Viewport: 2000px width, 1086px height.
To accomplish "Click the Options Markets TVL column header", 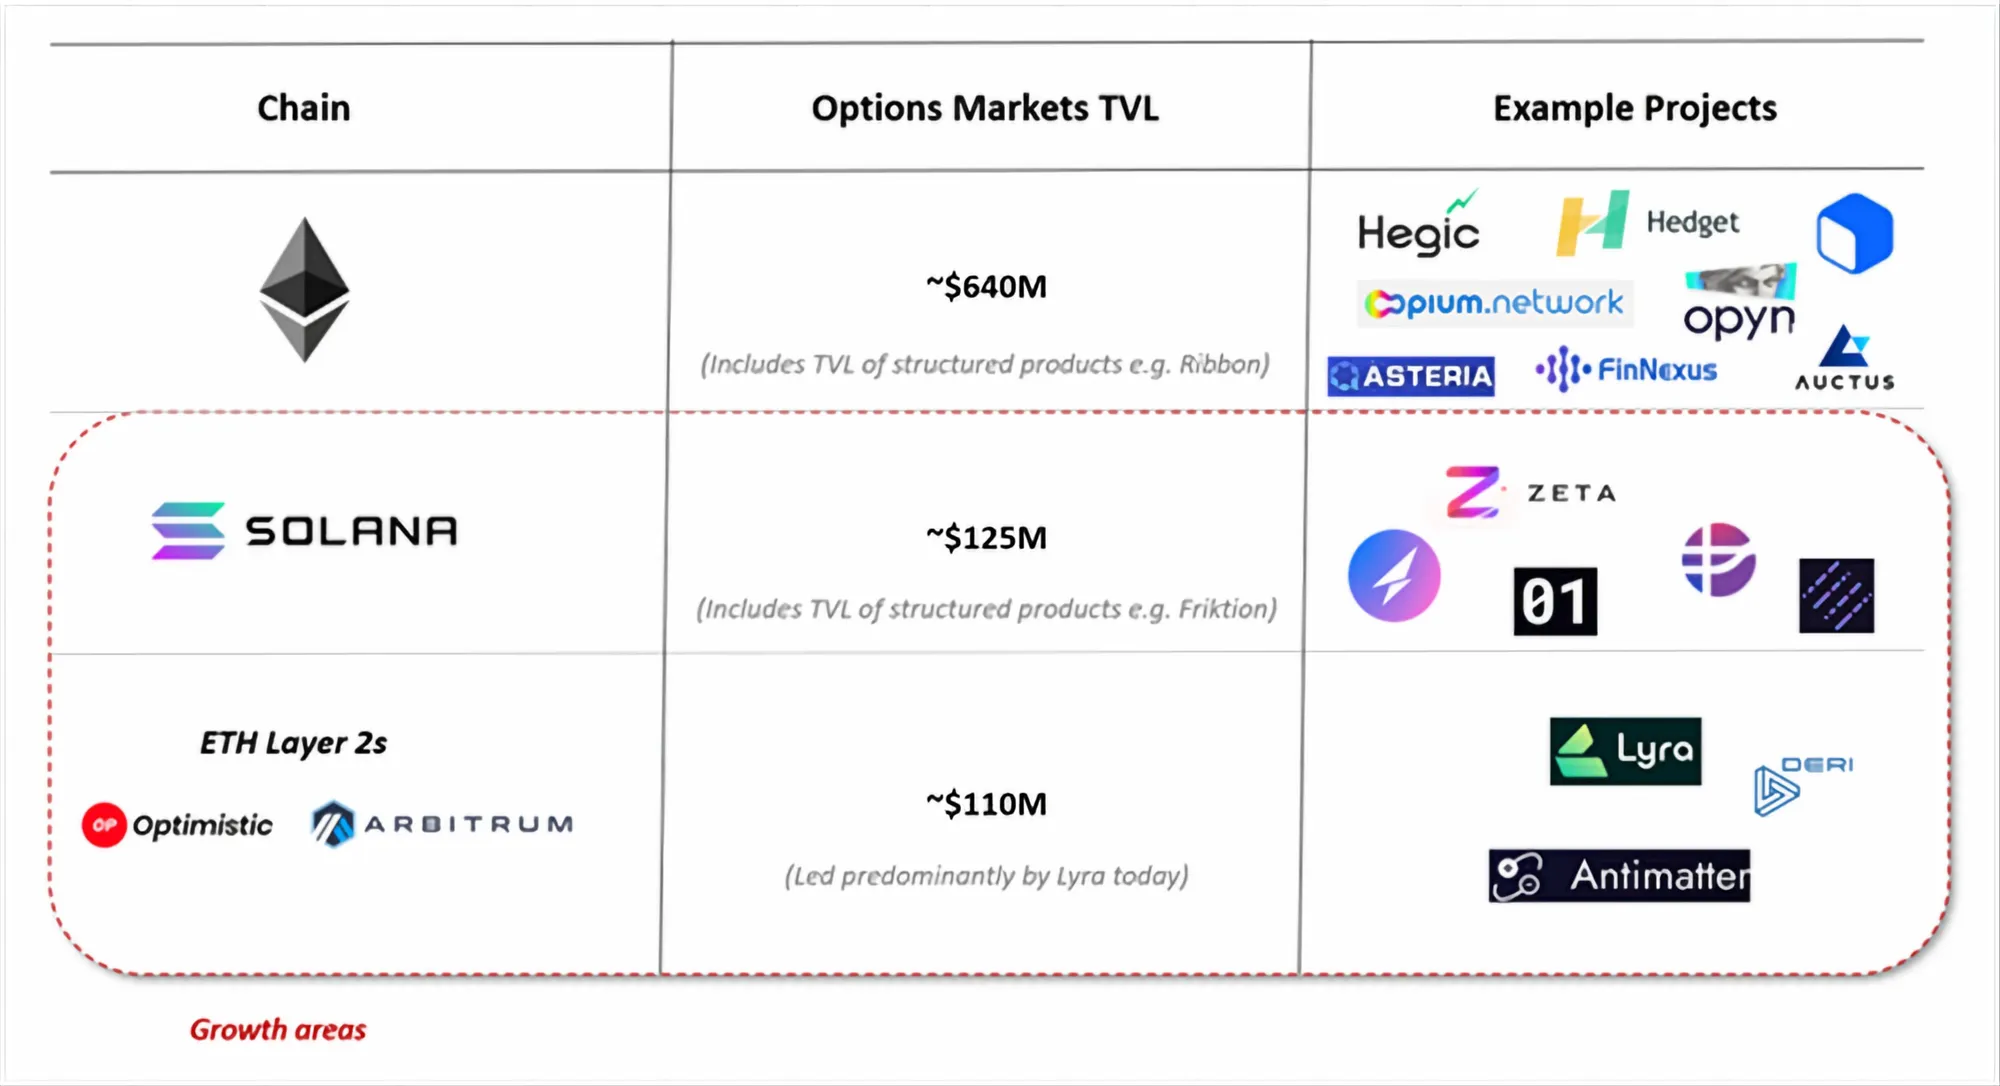I will (x=985, y=108).
